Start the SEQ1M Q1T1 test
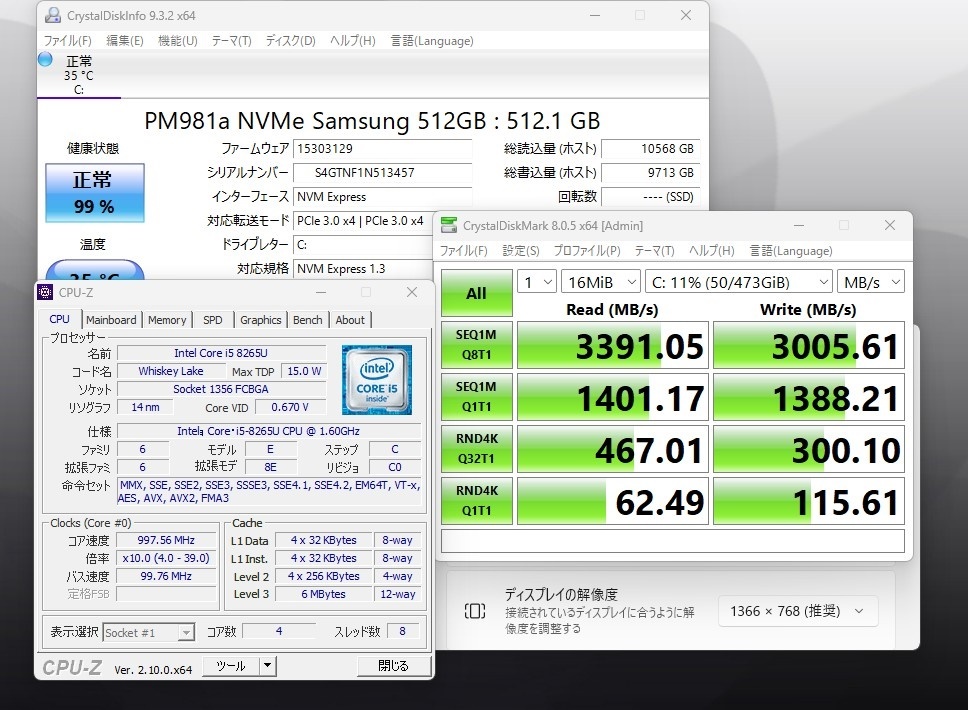968x710 pixels. coord(477,396)
